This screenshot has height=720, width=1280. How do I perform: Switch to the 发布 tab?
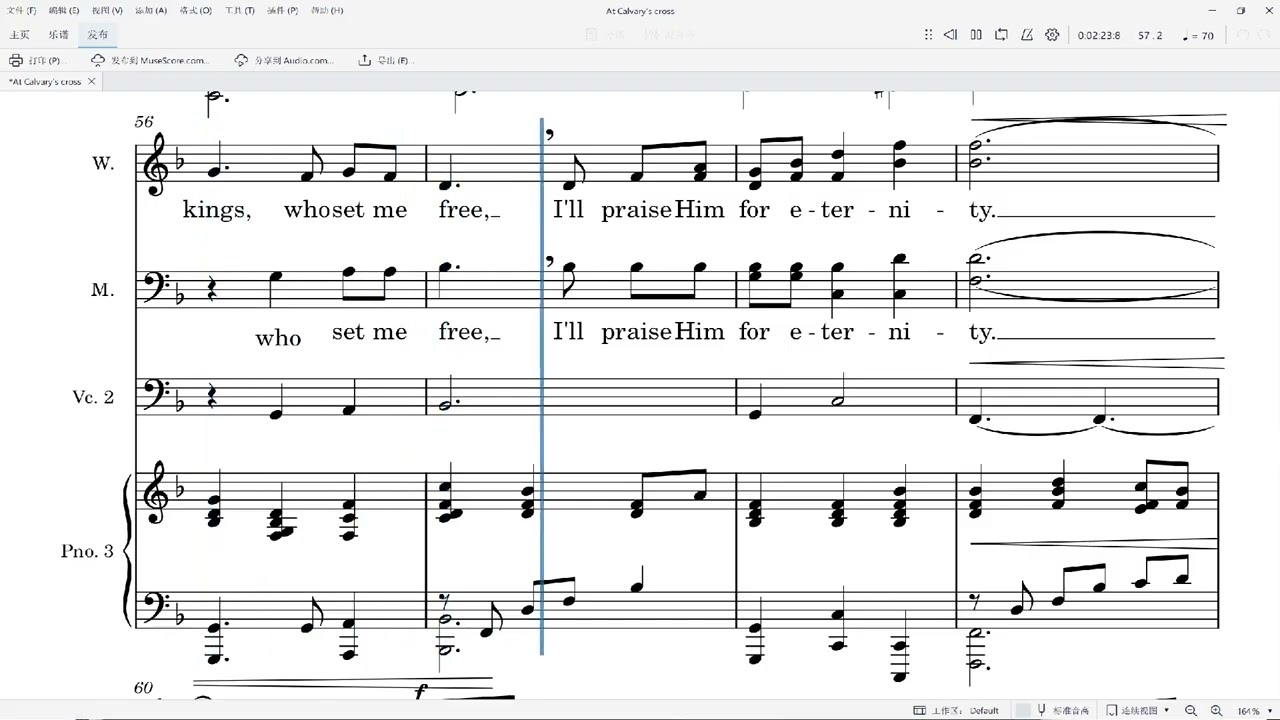click(97, 35)
